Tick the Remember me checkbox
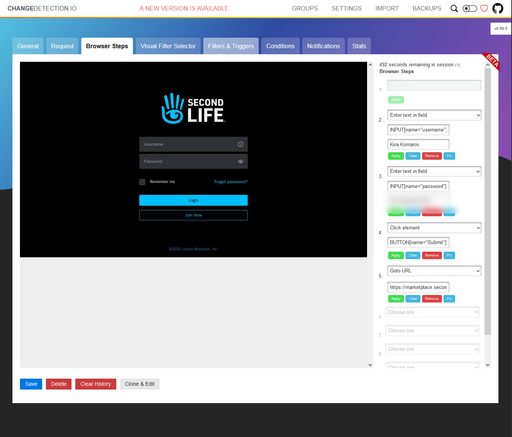This screenshot has height=437, width=512. click(x=142, y=182)
